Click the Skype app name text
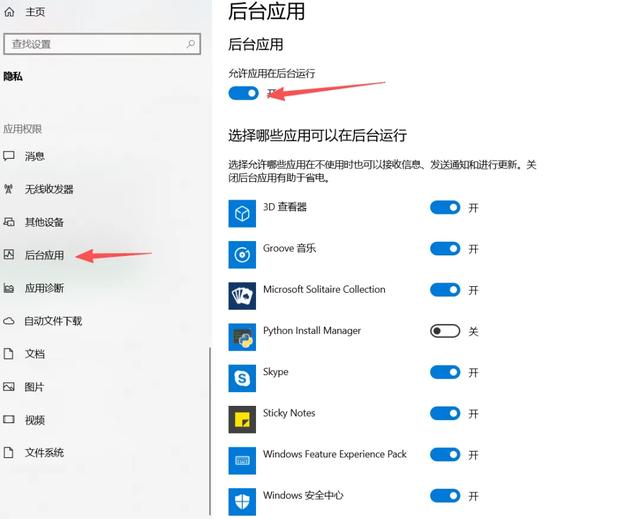The height and width of the screenshot is (519, 640). click(276, 372)
